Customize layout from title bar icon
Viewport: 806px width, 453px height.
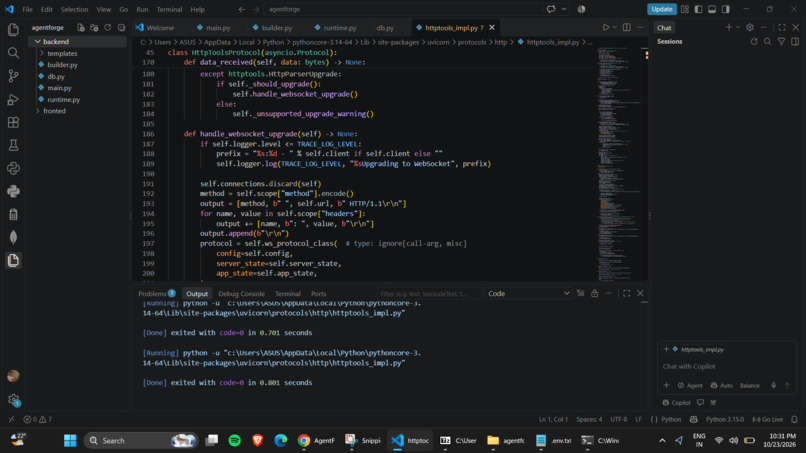(685, 9)
